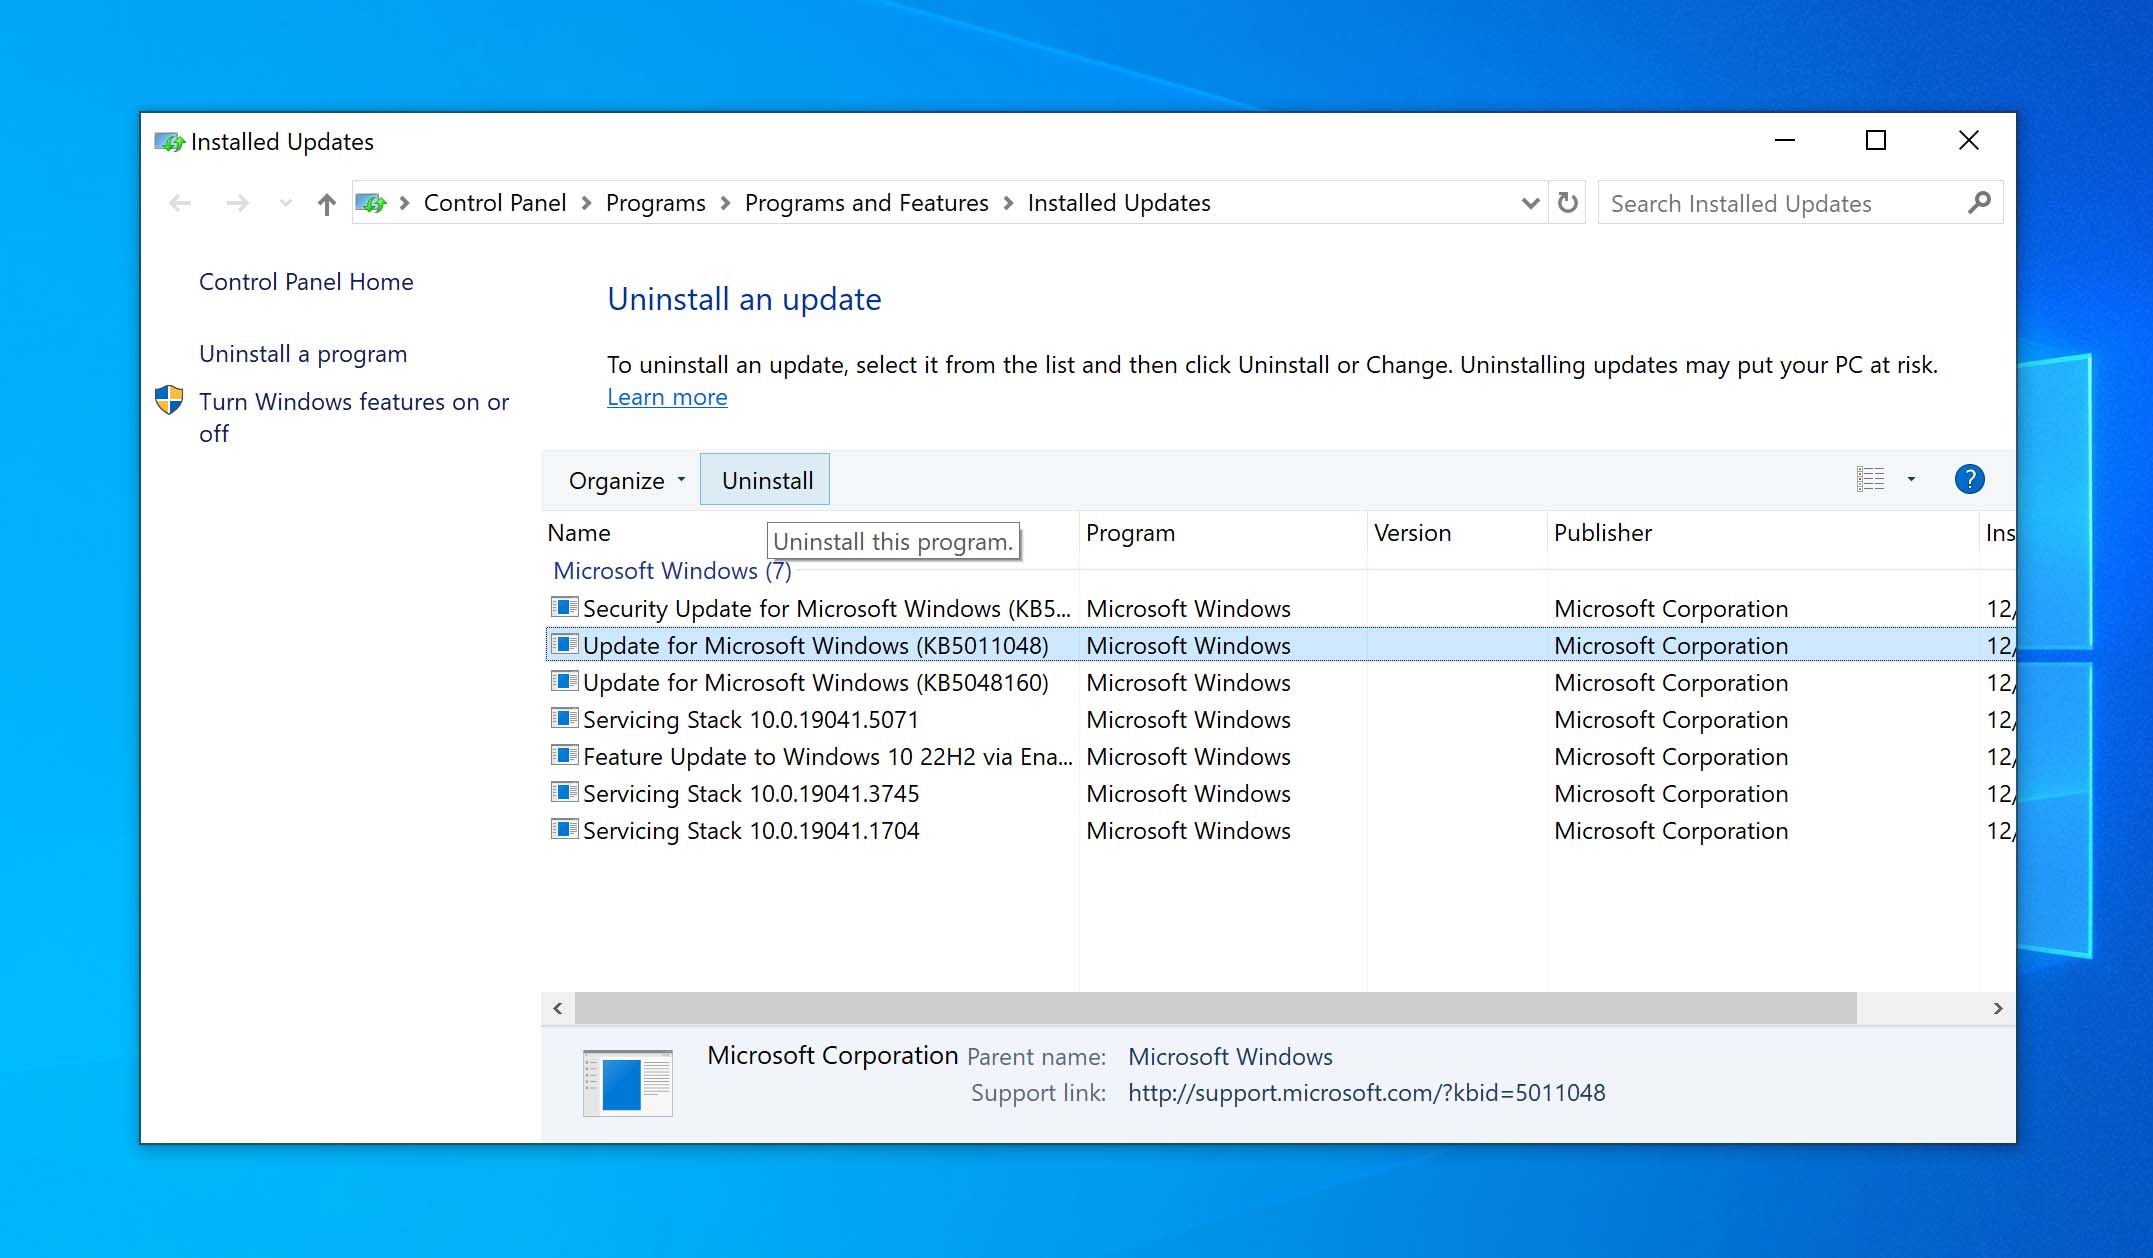Viewport: 2153px width, 1258px height.
Task: Select Servicing Stack 10.0.19041.1704
Action: [x=1280, y=831]
